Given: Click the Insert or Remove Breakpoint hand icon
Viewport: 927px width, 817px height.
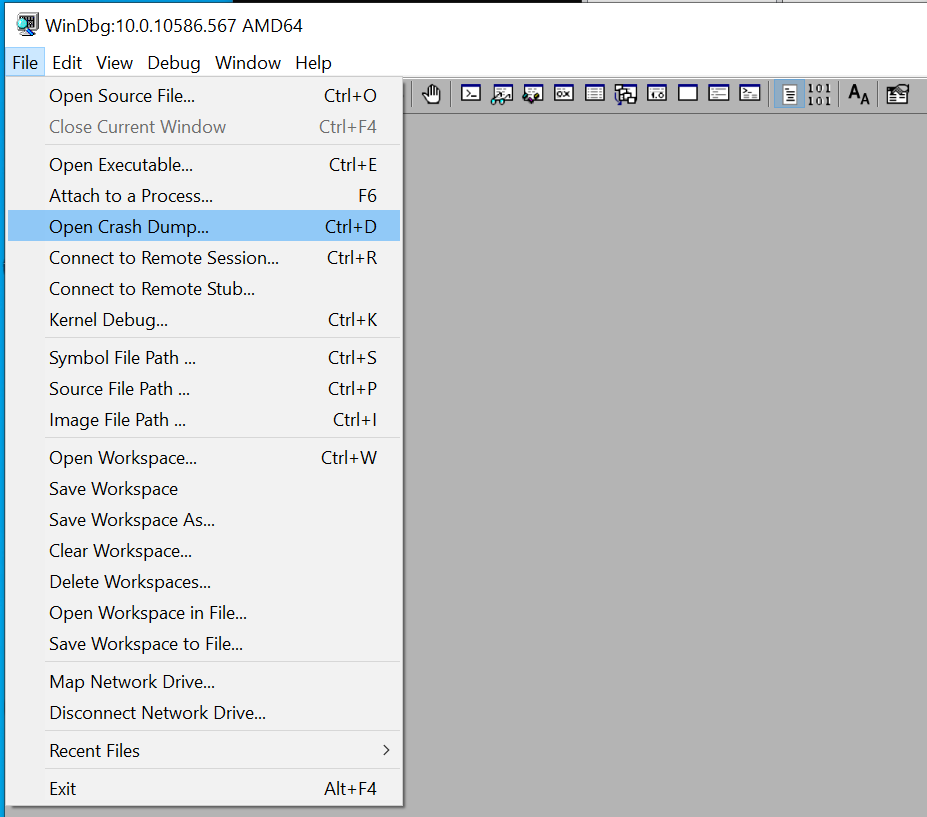Looking at the screenshot, I should click(432, 94).
